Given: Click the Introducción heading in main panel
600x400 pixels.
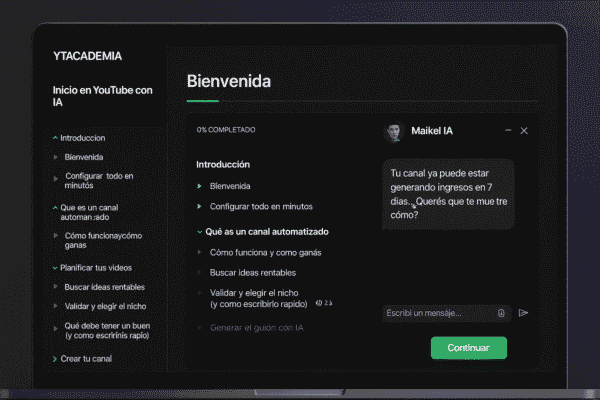Looking at the screenshot, I should coord(223,165).
